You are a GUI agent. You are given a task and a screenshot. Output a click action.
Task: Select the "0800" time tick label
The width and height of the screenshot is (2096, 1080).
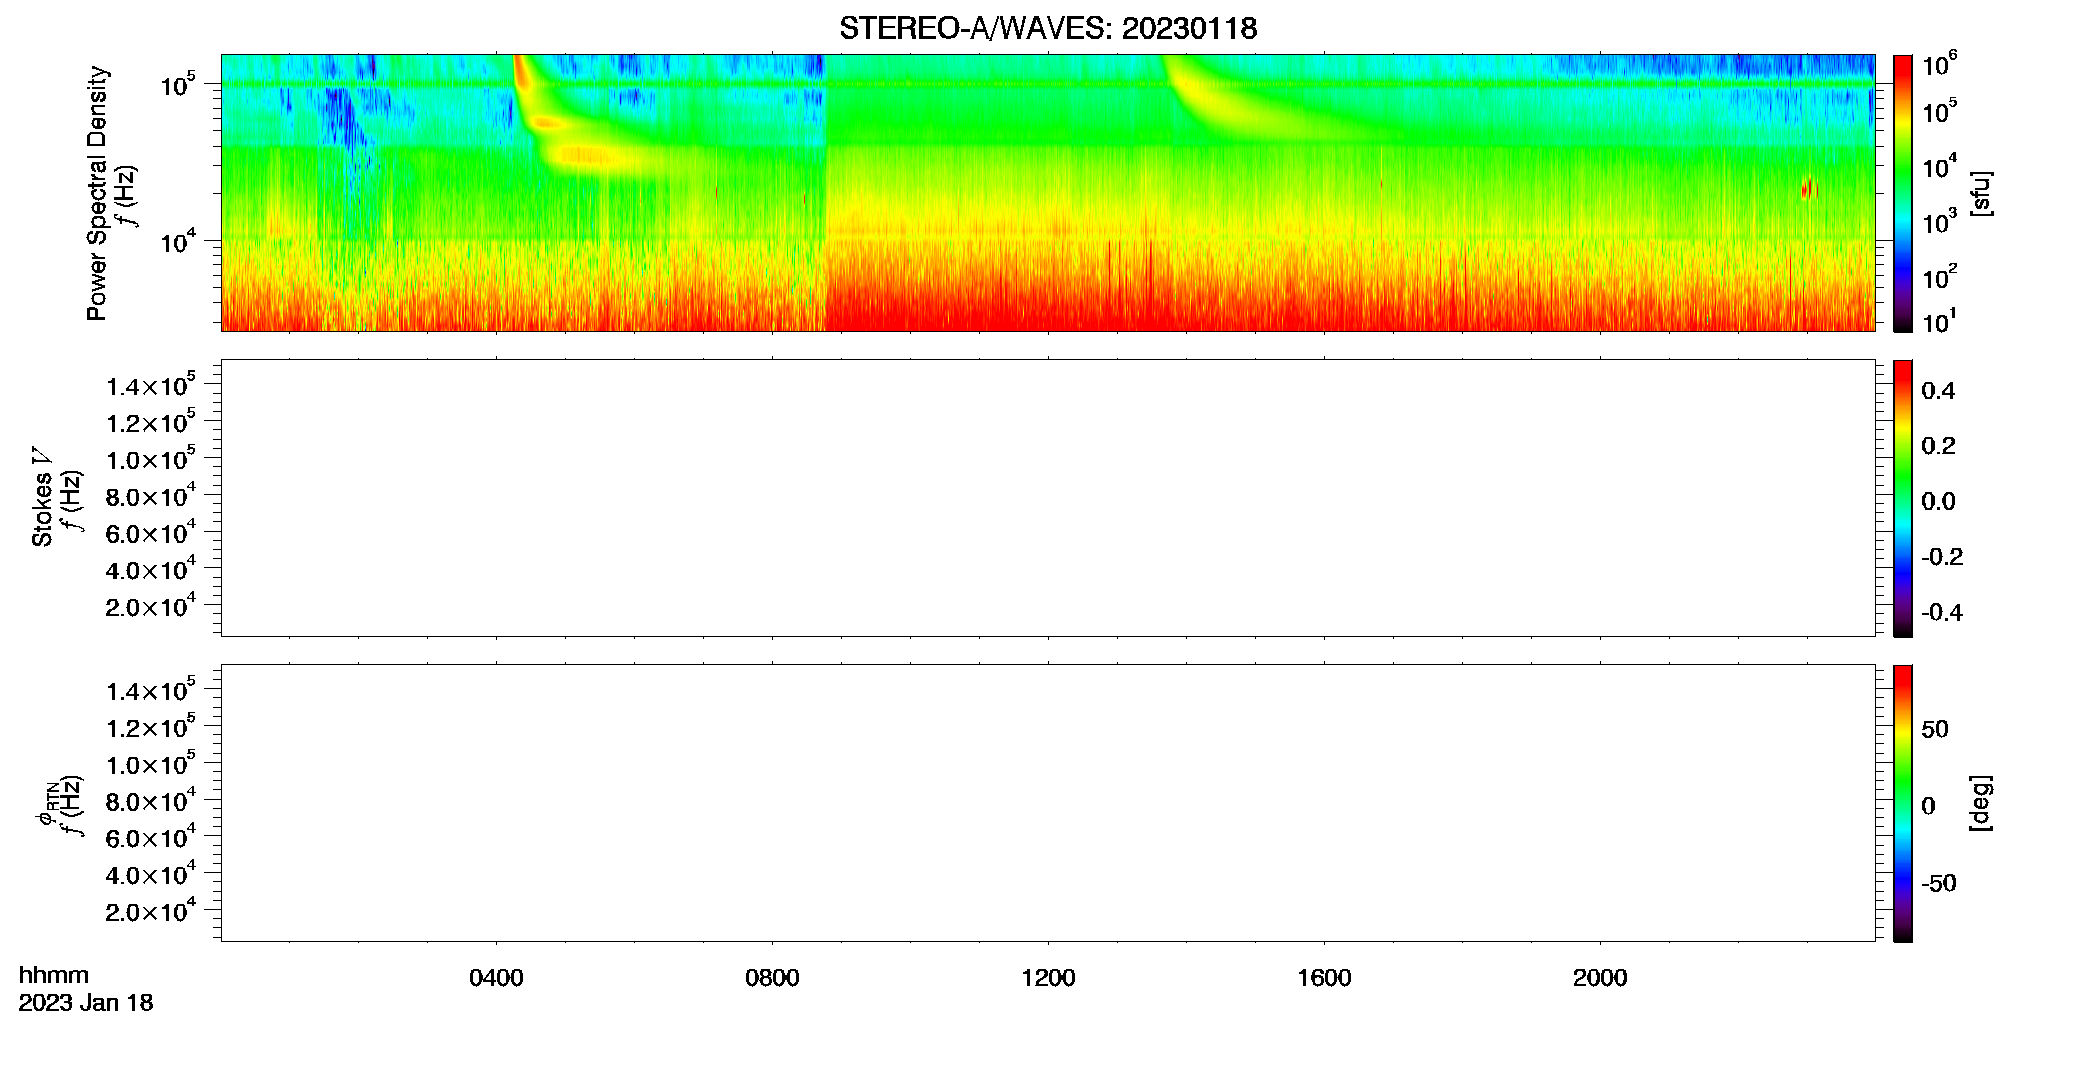click(772, 977)
